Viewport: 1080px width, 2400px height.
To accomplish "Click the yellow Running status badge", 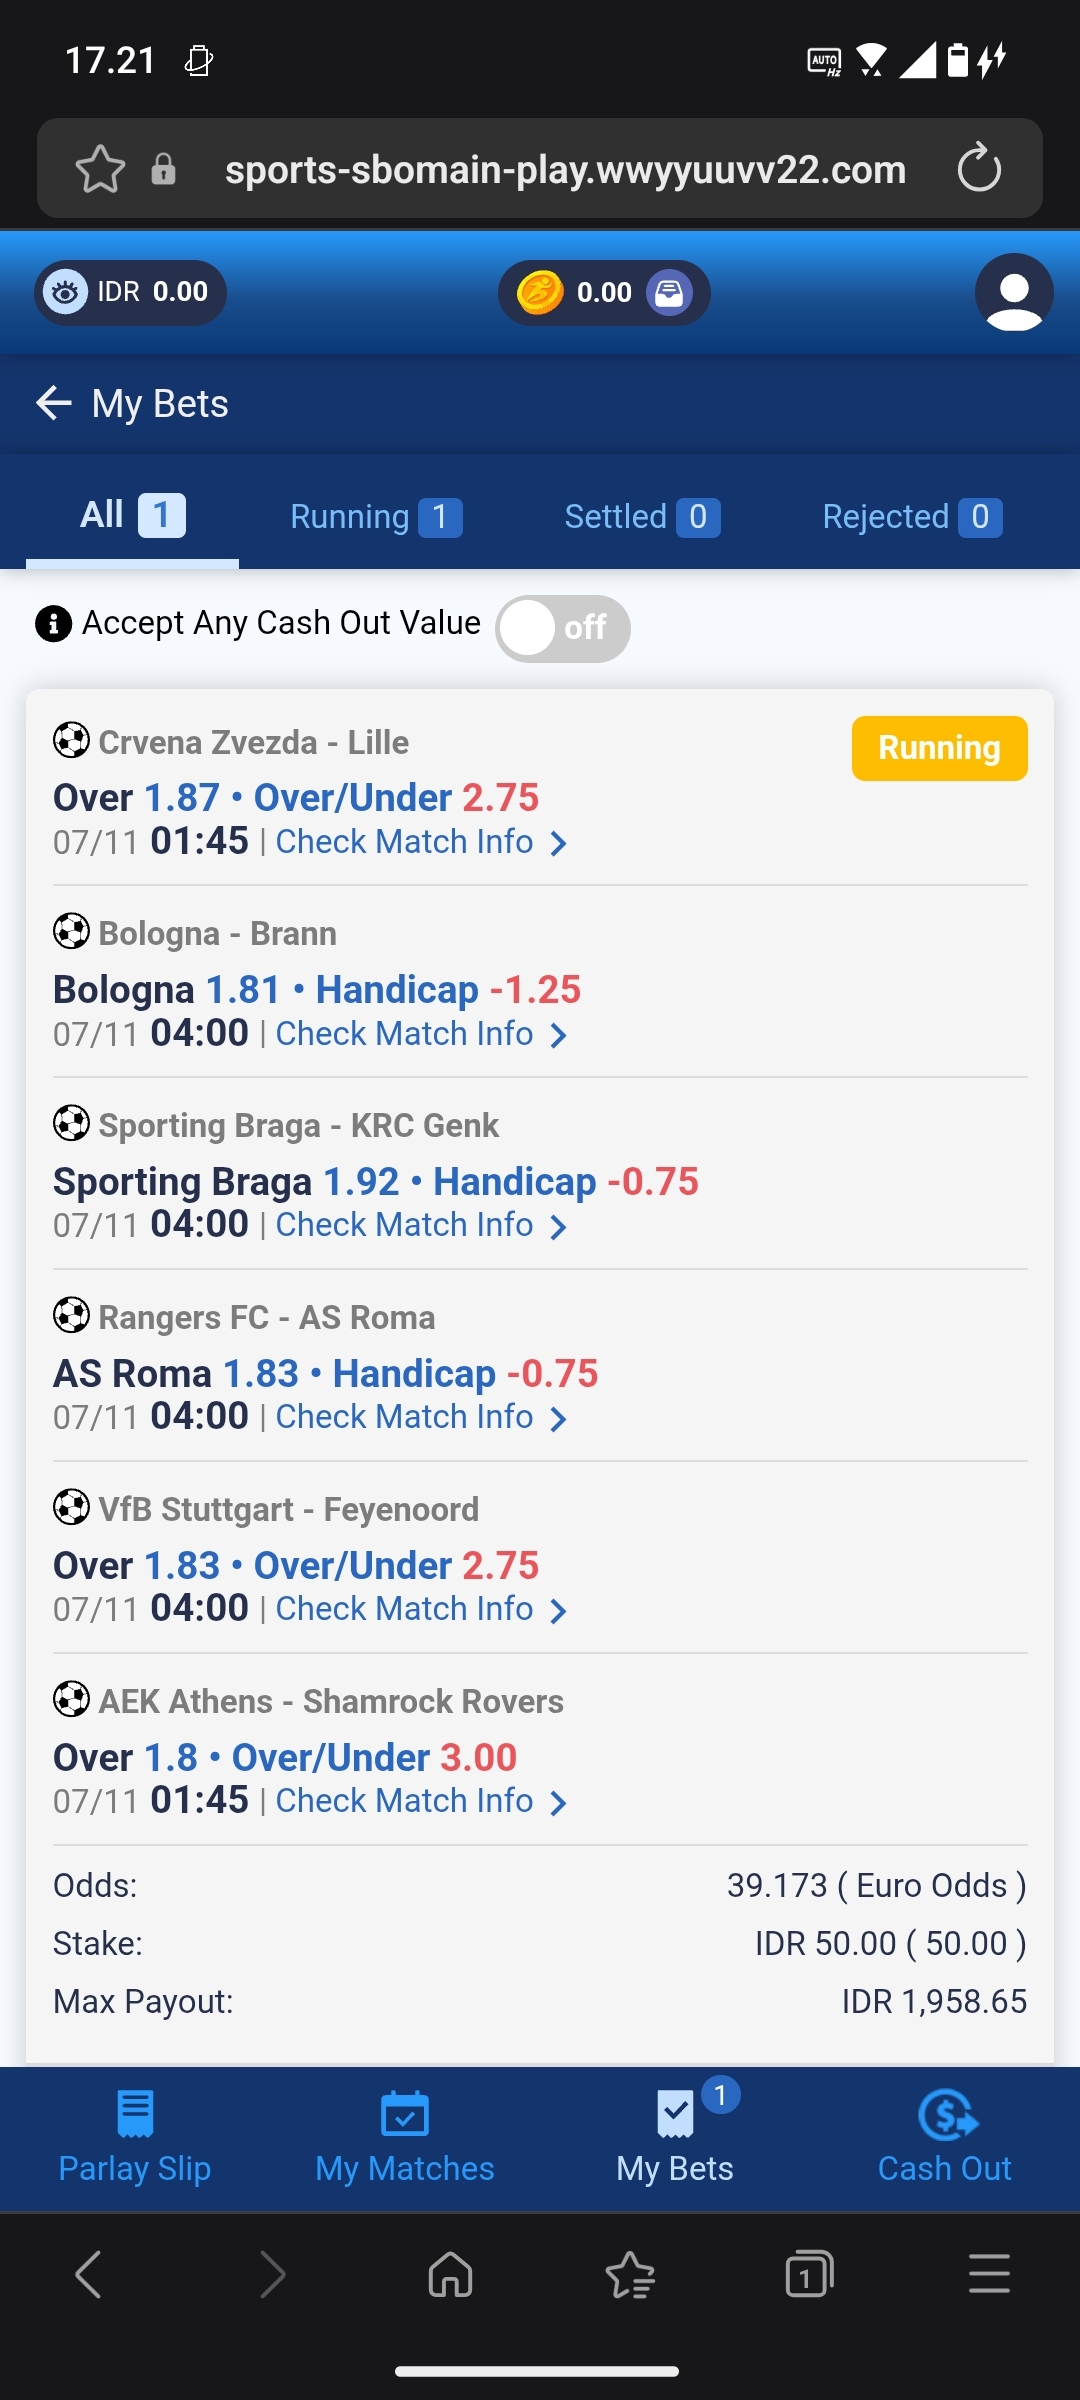I will tap(939, 748).
